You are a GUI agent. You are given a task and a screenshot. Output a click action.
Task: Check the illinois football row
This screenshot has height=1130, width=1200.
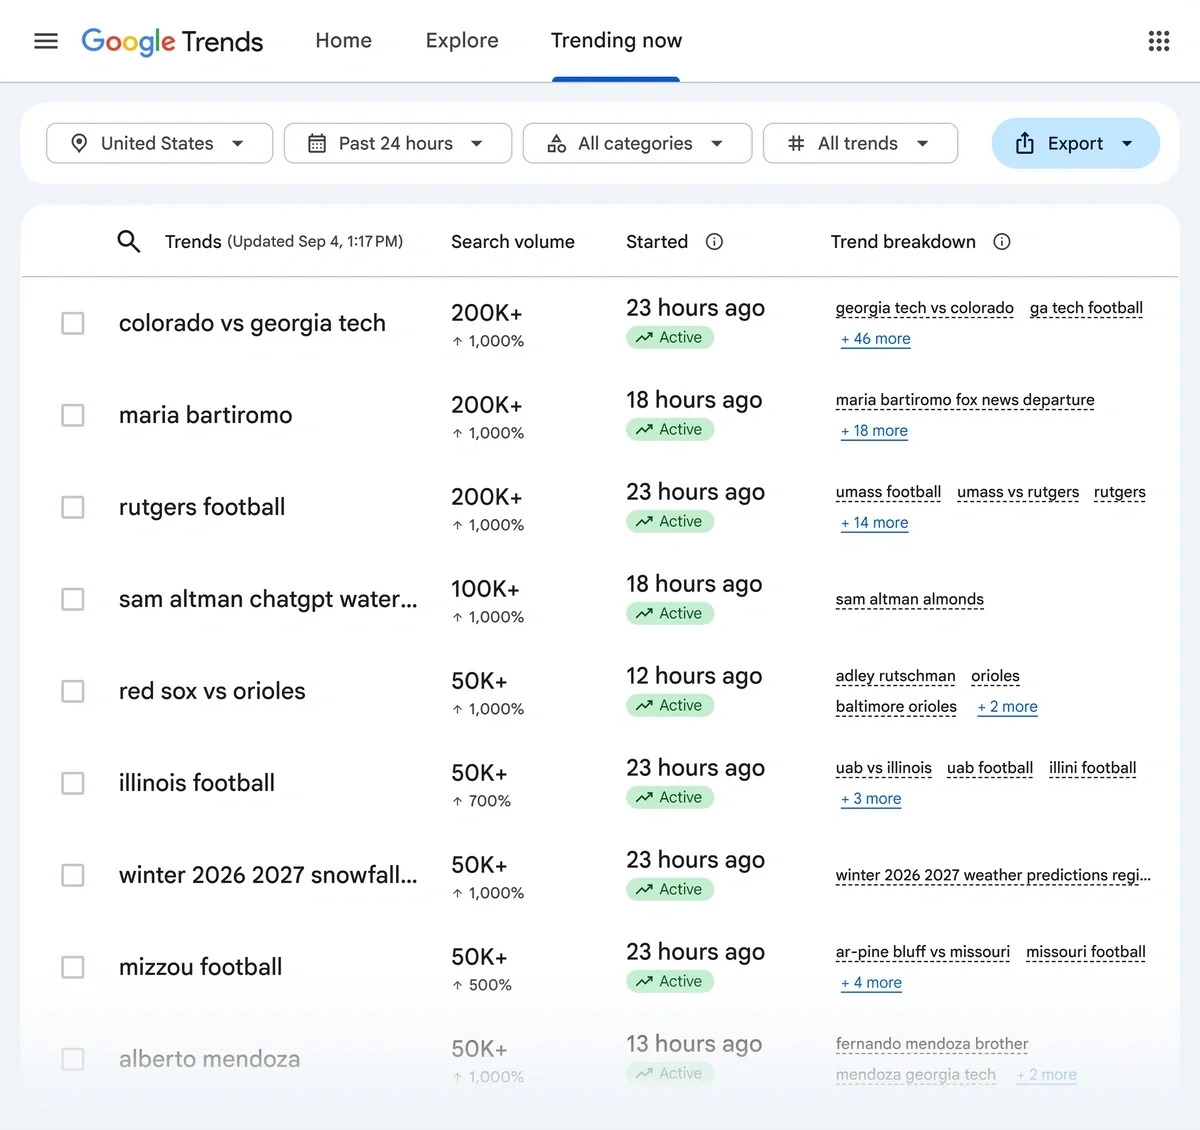73,783
